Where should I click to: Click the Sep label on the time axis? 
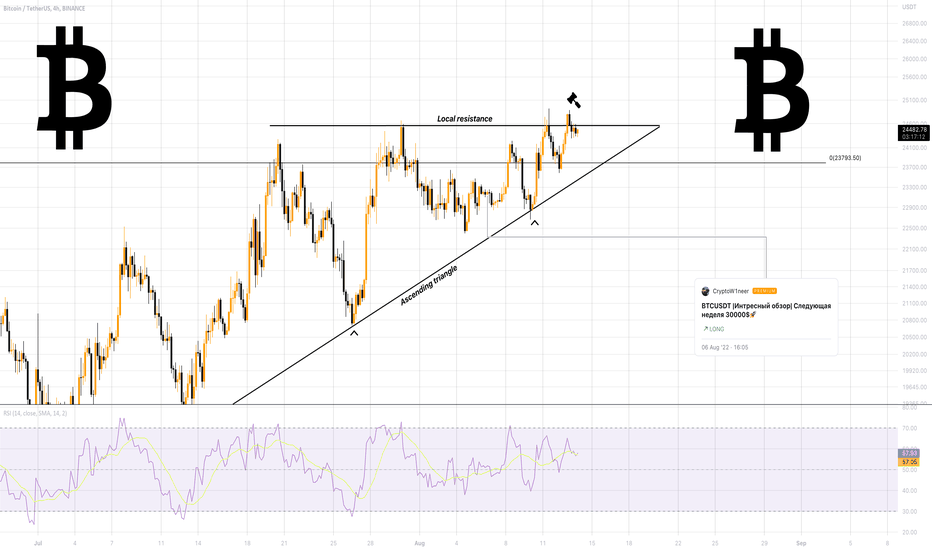801,543
